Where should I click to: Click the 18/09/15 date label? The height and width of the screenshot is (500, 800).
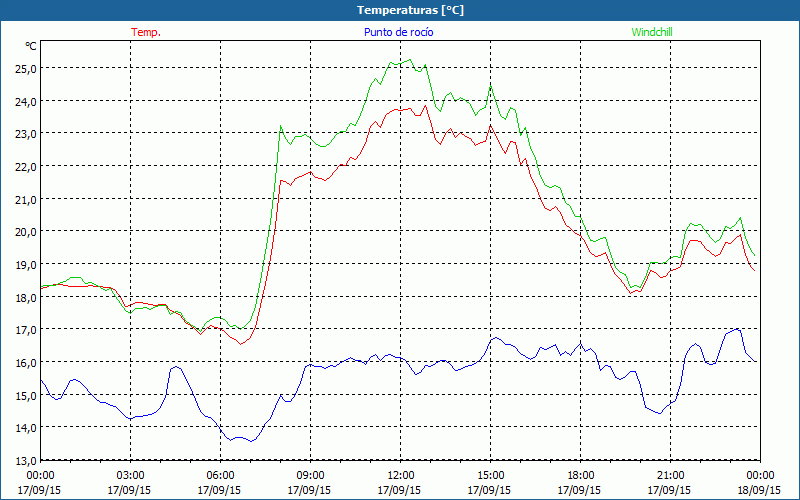[x=759, y=490]
